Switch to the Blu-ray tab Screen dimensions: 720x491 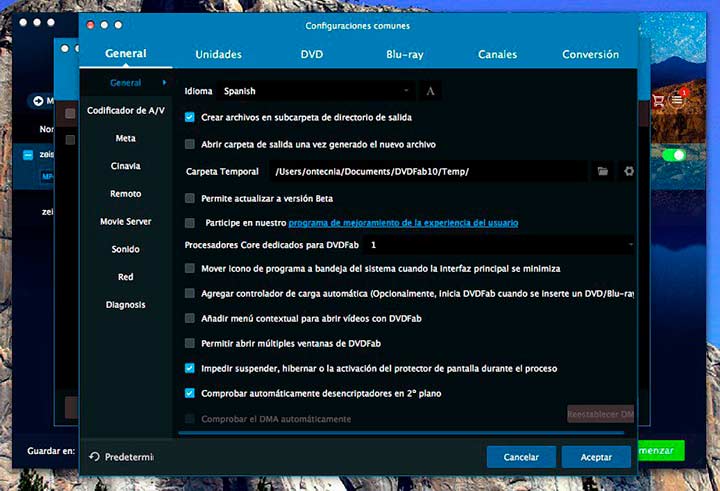click(x=405, y=54)
